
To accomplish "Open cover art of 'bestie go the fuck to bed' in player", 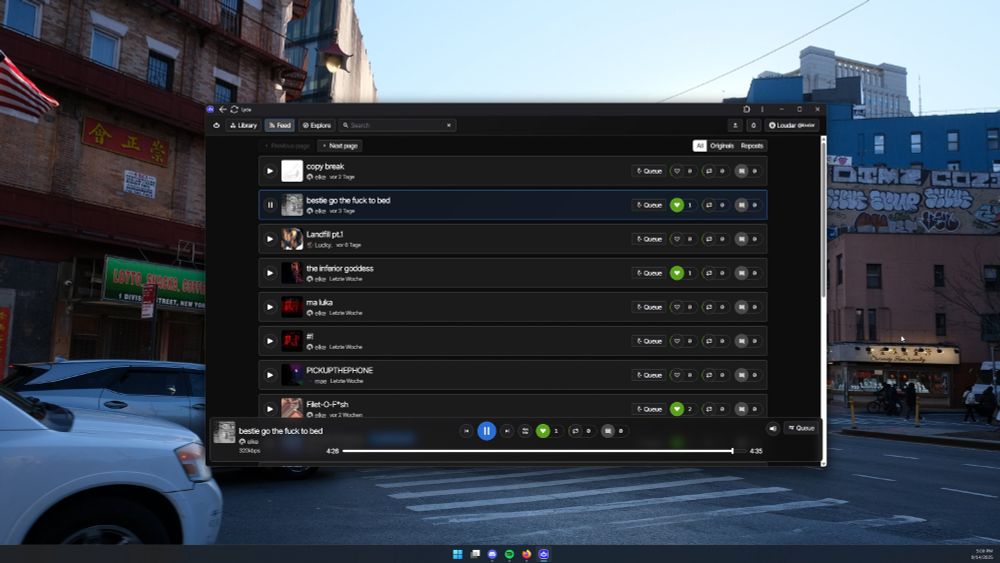I will coord(224,432).
